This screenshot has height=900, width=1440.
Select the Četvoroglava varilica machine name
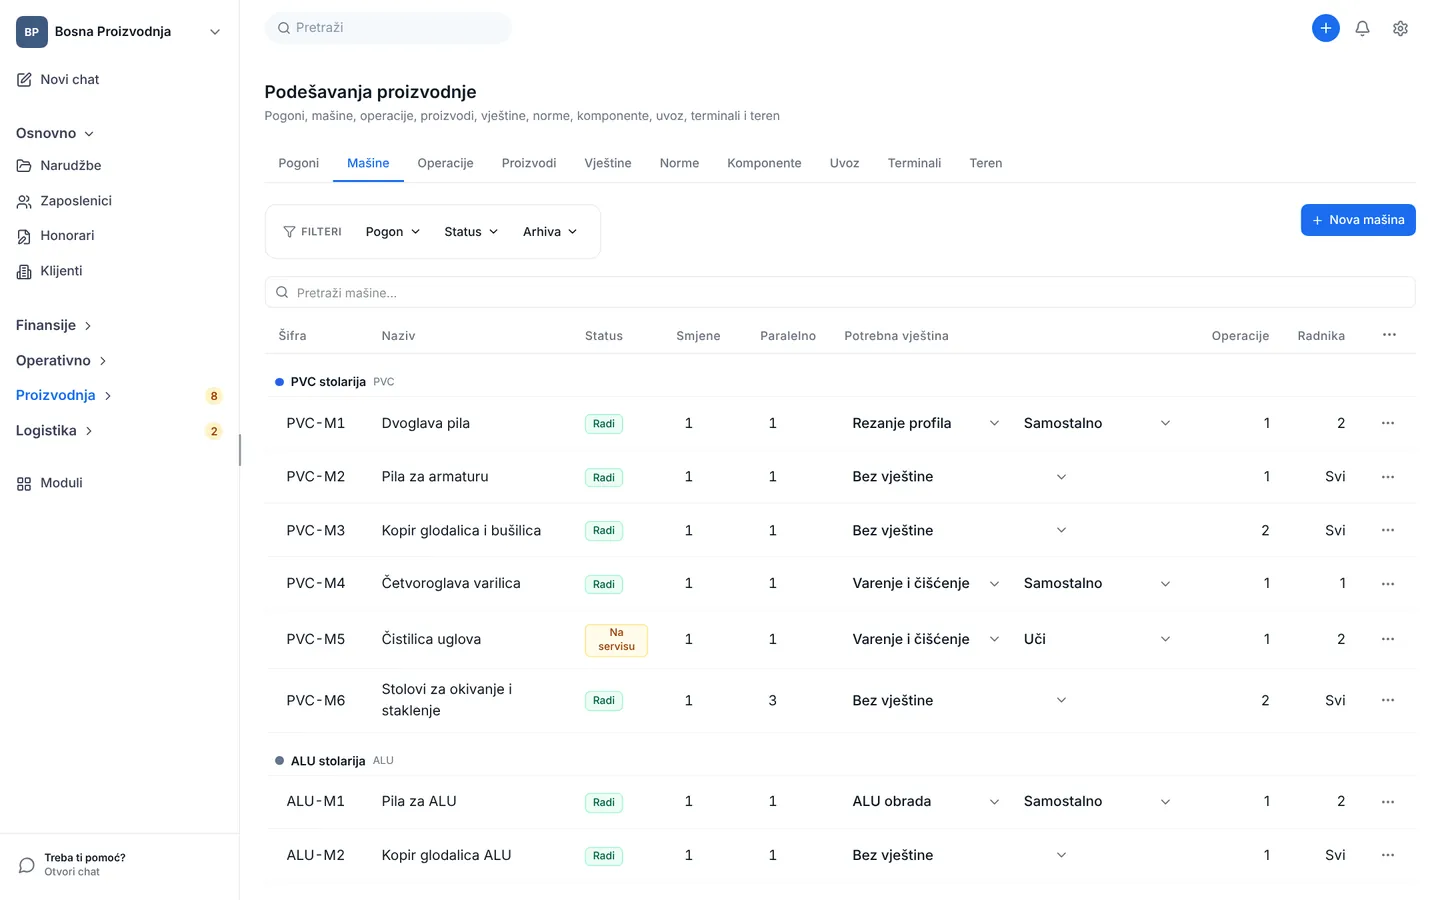(x=451, y=584)
